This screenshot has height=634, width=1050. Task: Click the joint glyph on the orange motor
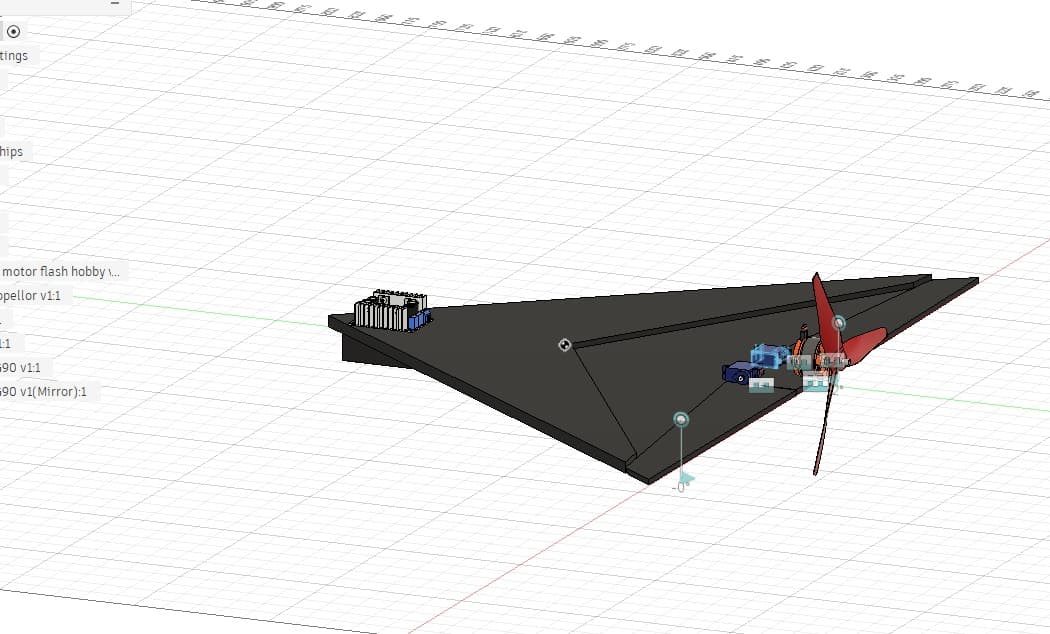click(799, 362)
